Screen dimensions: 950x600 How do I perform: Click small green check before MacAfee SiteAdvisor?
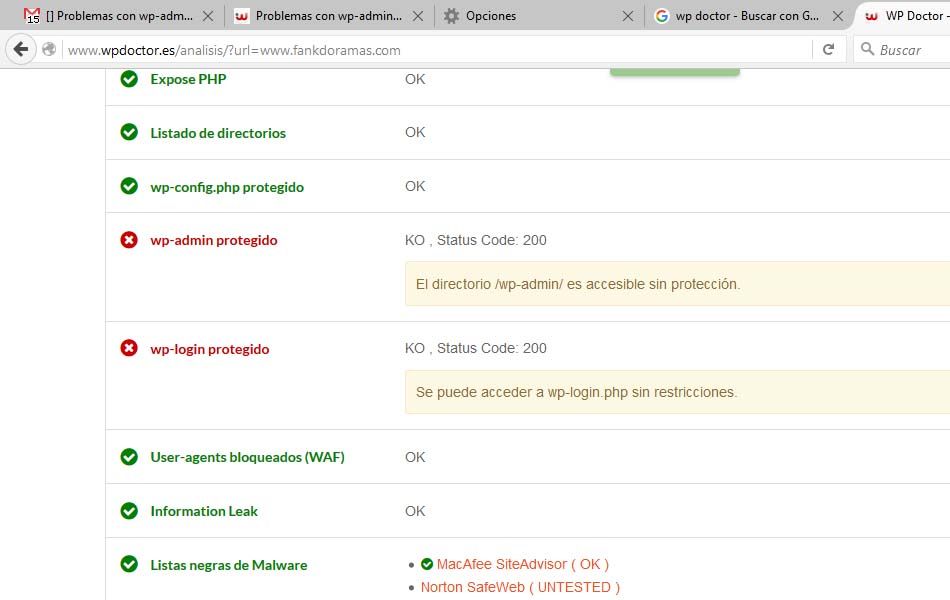pyautogui.click(x=427, y=564)
